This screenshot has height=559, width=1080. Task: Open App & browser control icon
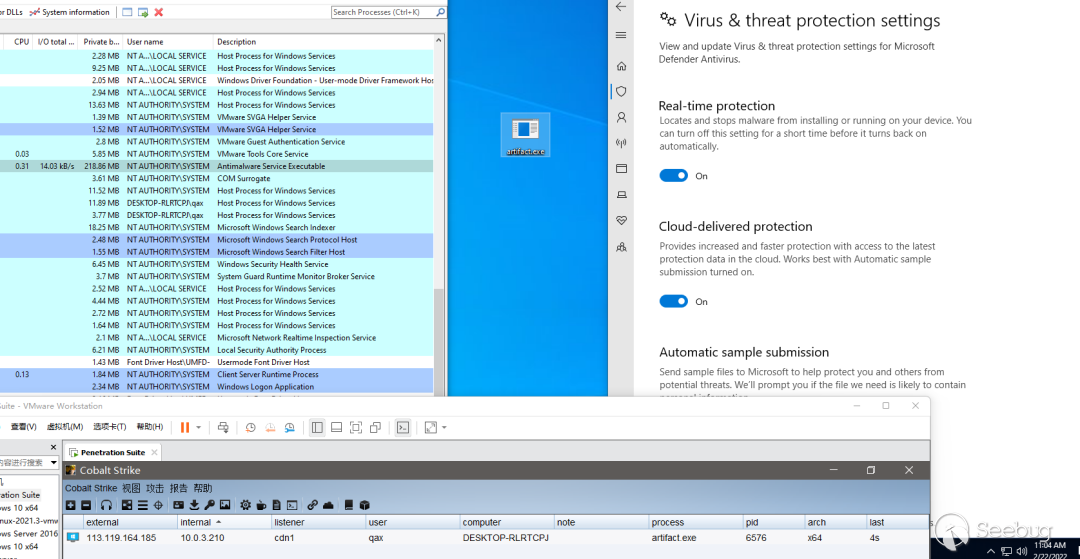621,169
